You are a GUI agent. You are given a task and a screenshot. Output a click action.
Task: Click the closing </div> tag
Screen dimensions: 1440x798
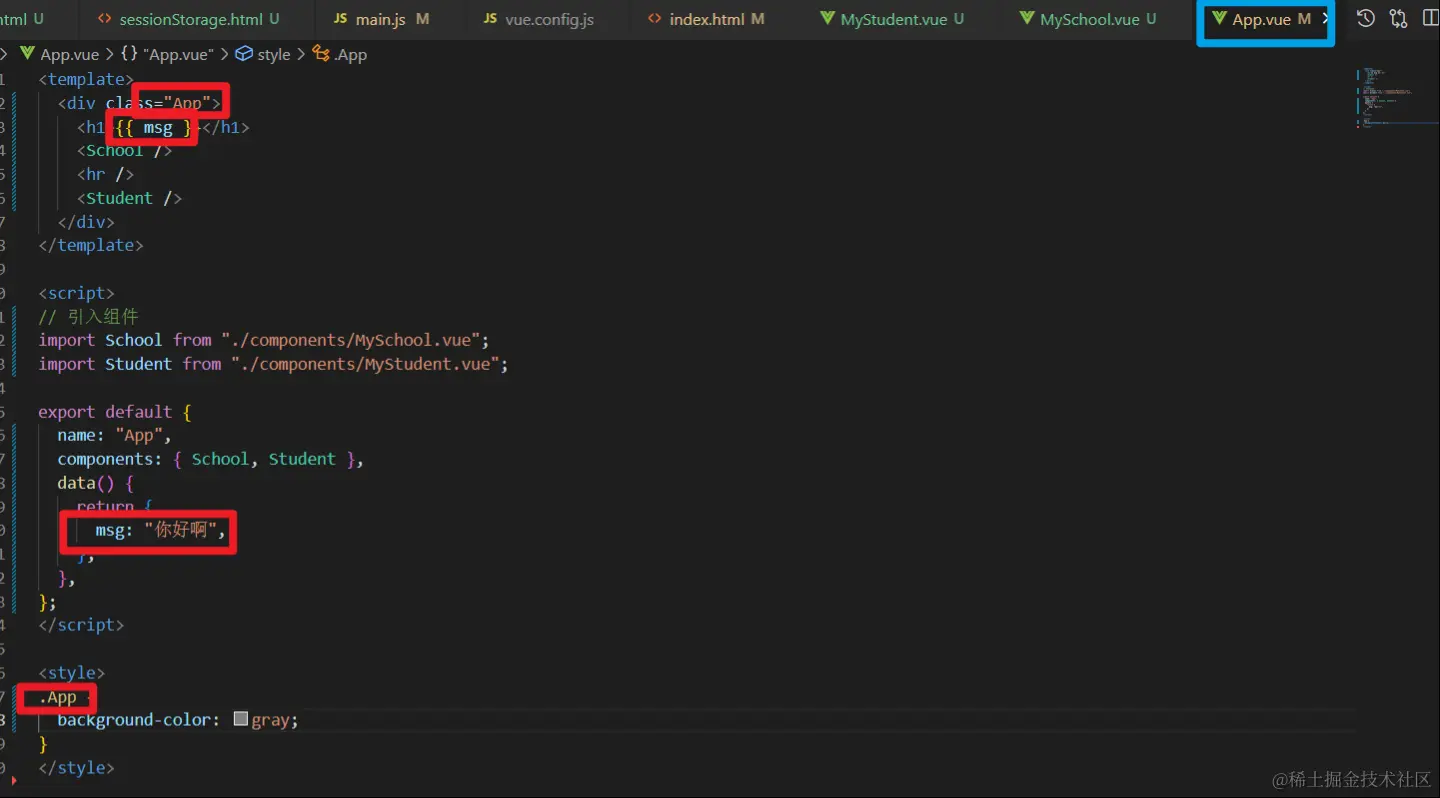(86, 222)
